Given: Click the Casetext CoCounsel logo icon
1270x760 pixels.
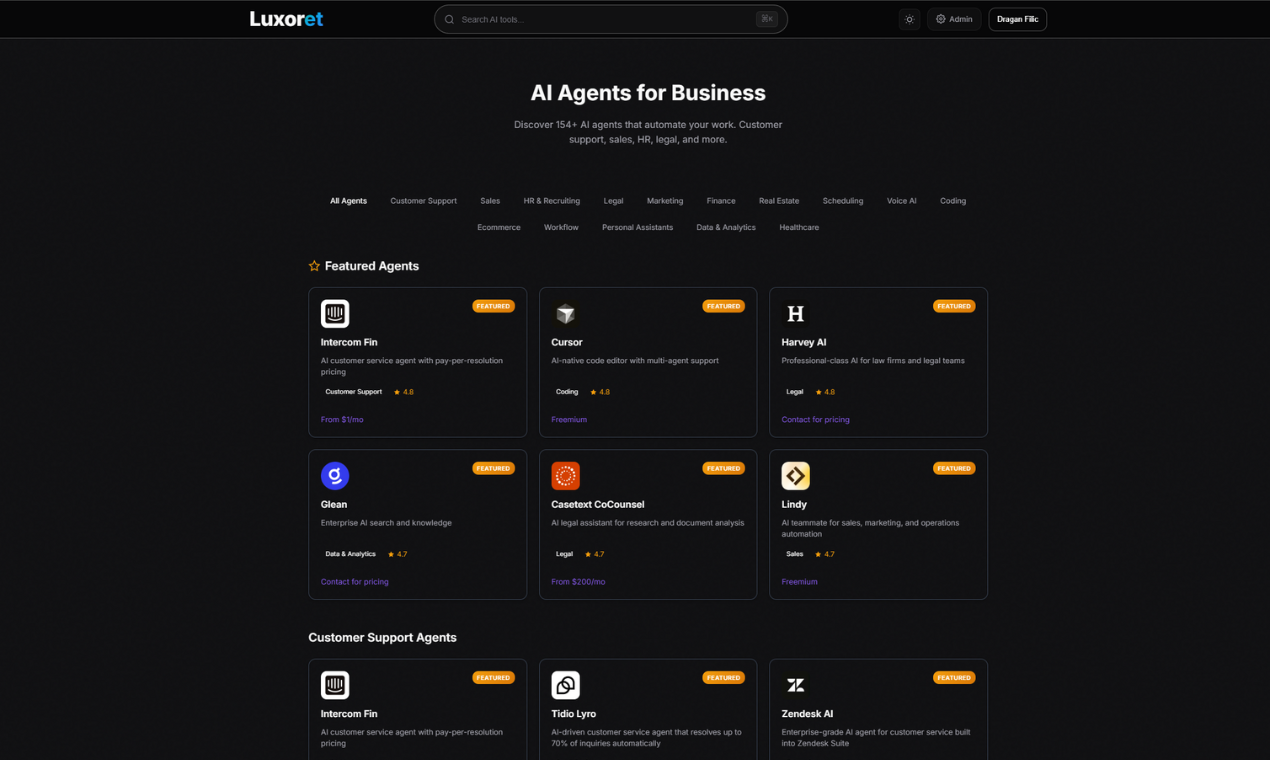Looking at the screenshot, I should 565,476.
